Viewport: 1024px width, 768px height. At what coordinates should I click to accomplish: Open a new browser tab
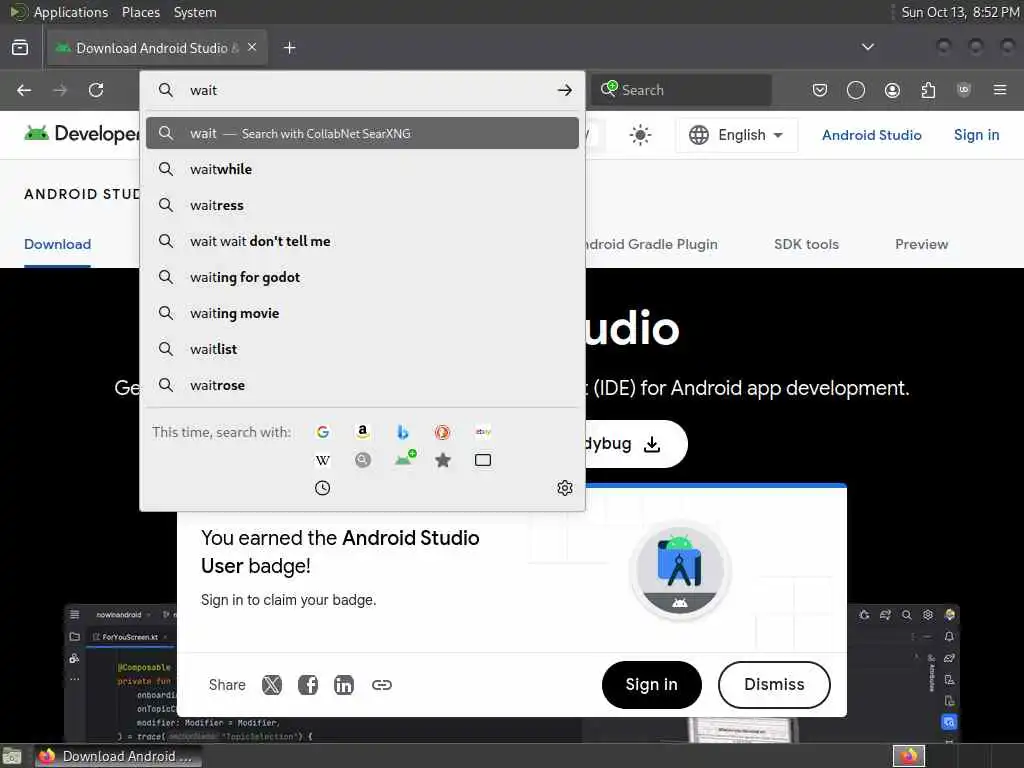(290, 48)
